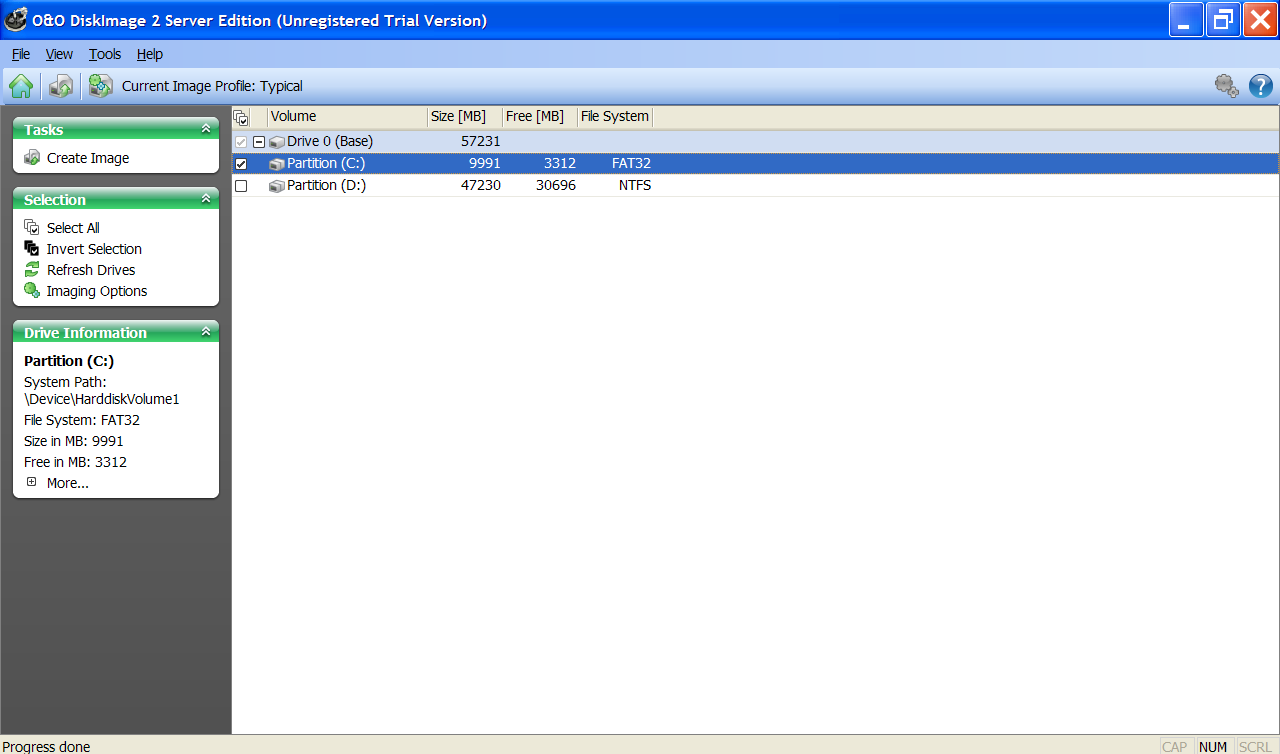Click the Partition (D:) drive icon
The width and height of the screenshot is (1280, 754).
277,186
